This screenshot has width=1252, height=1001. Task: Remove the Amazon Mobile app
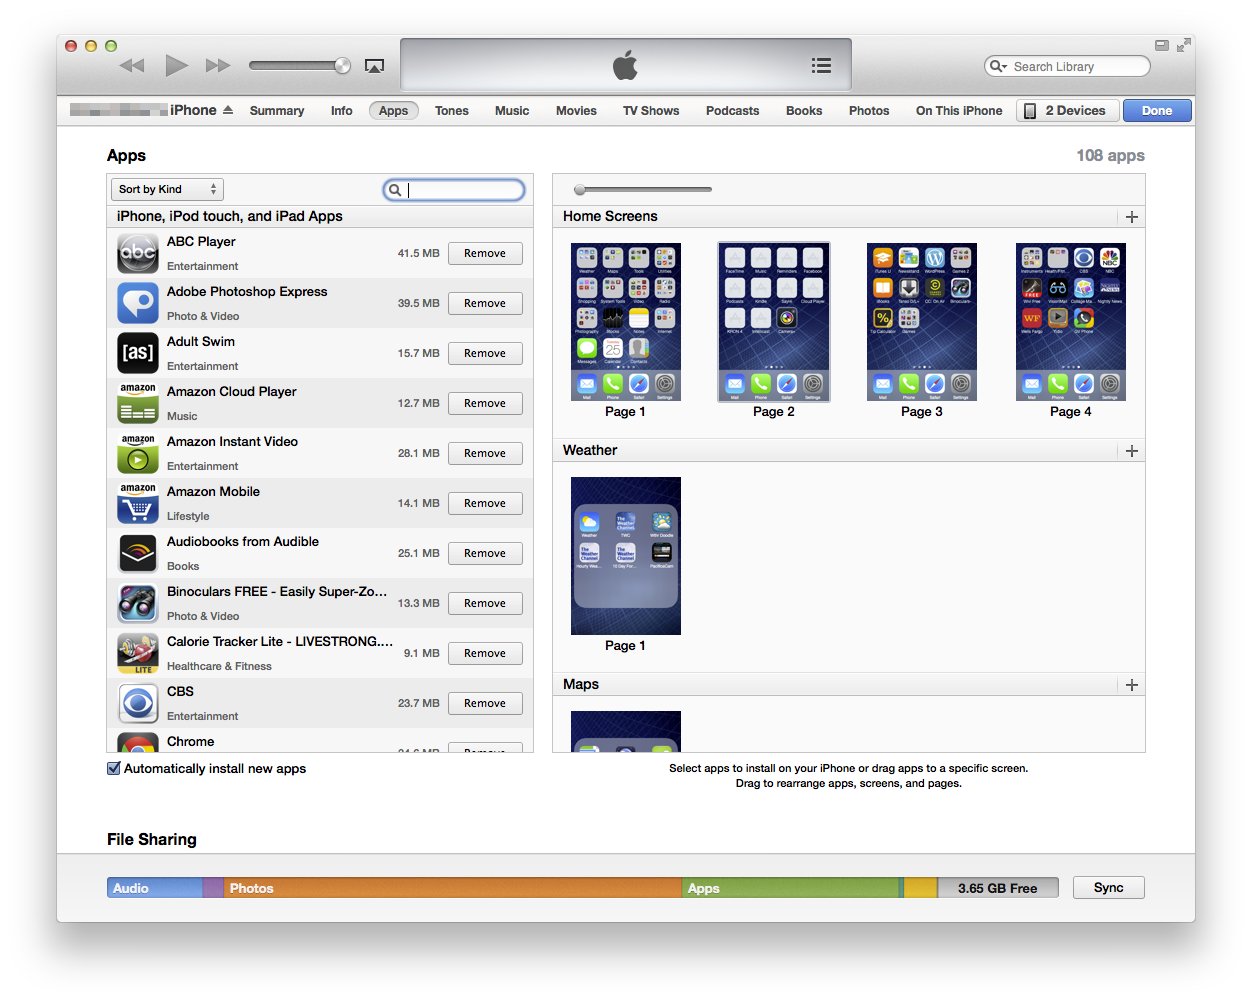[485, 503]
